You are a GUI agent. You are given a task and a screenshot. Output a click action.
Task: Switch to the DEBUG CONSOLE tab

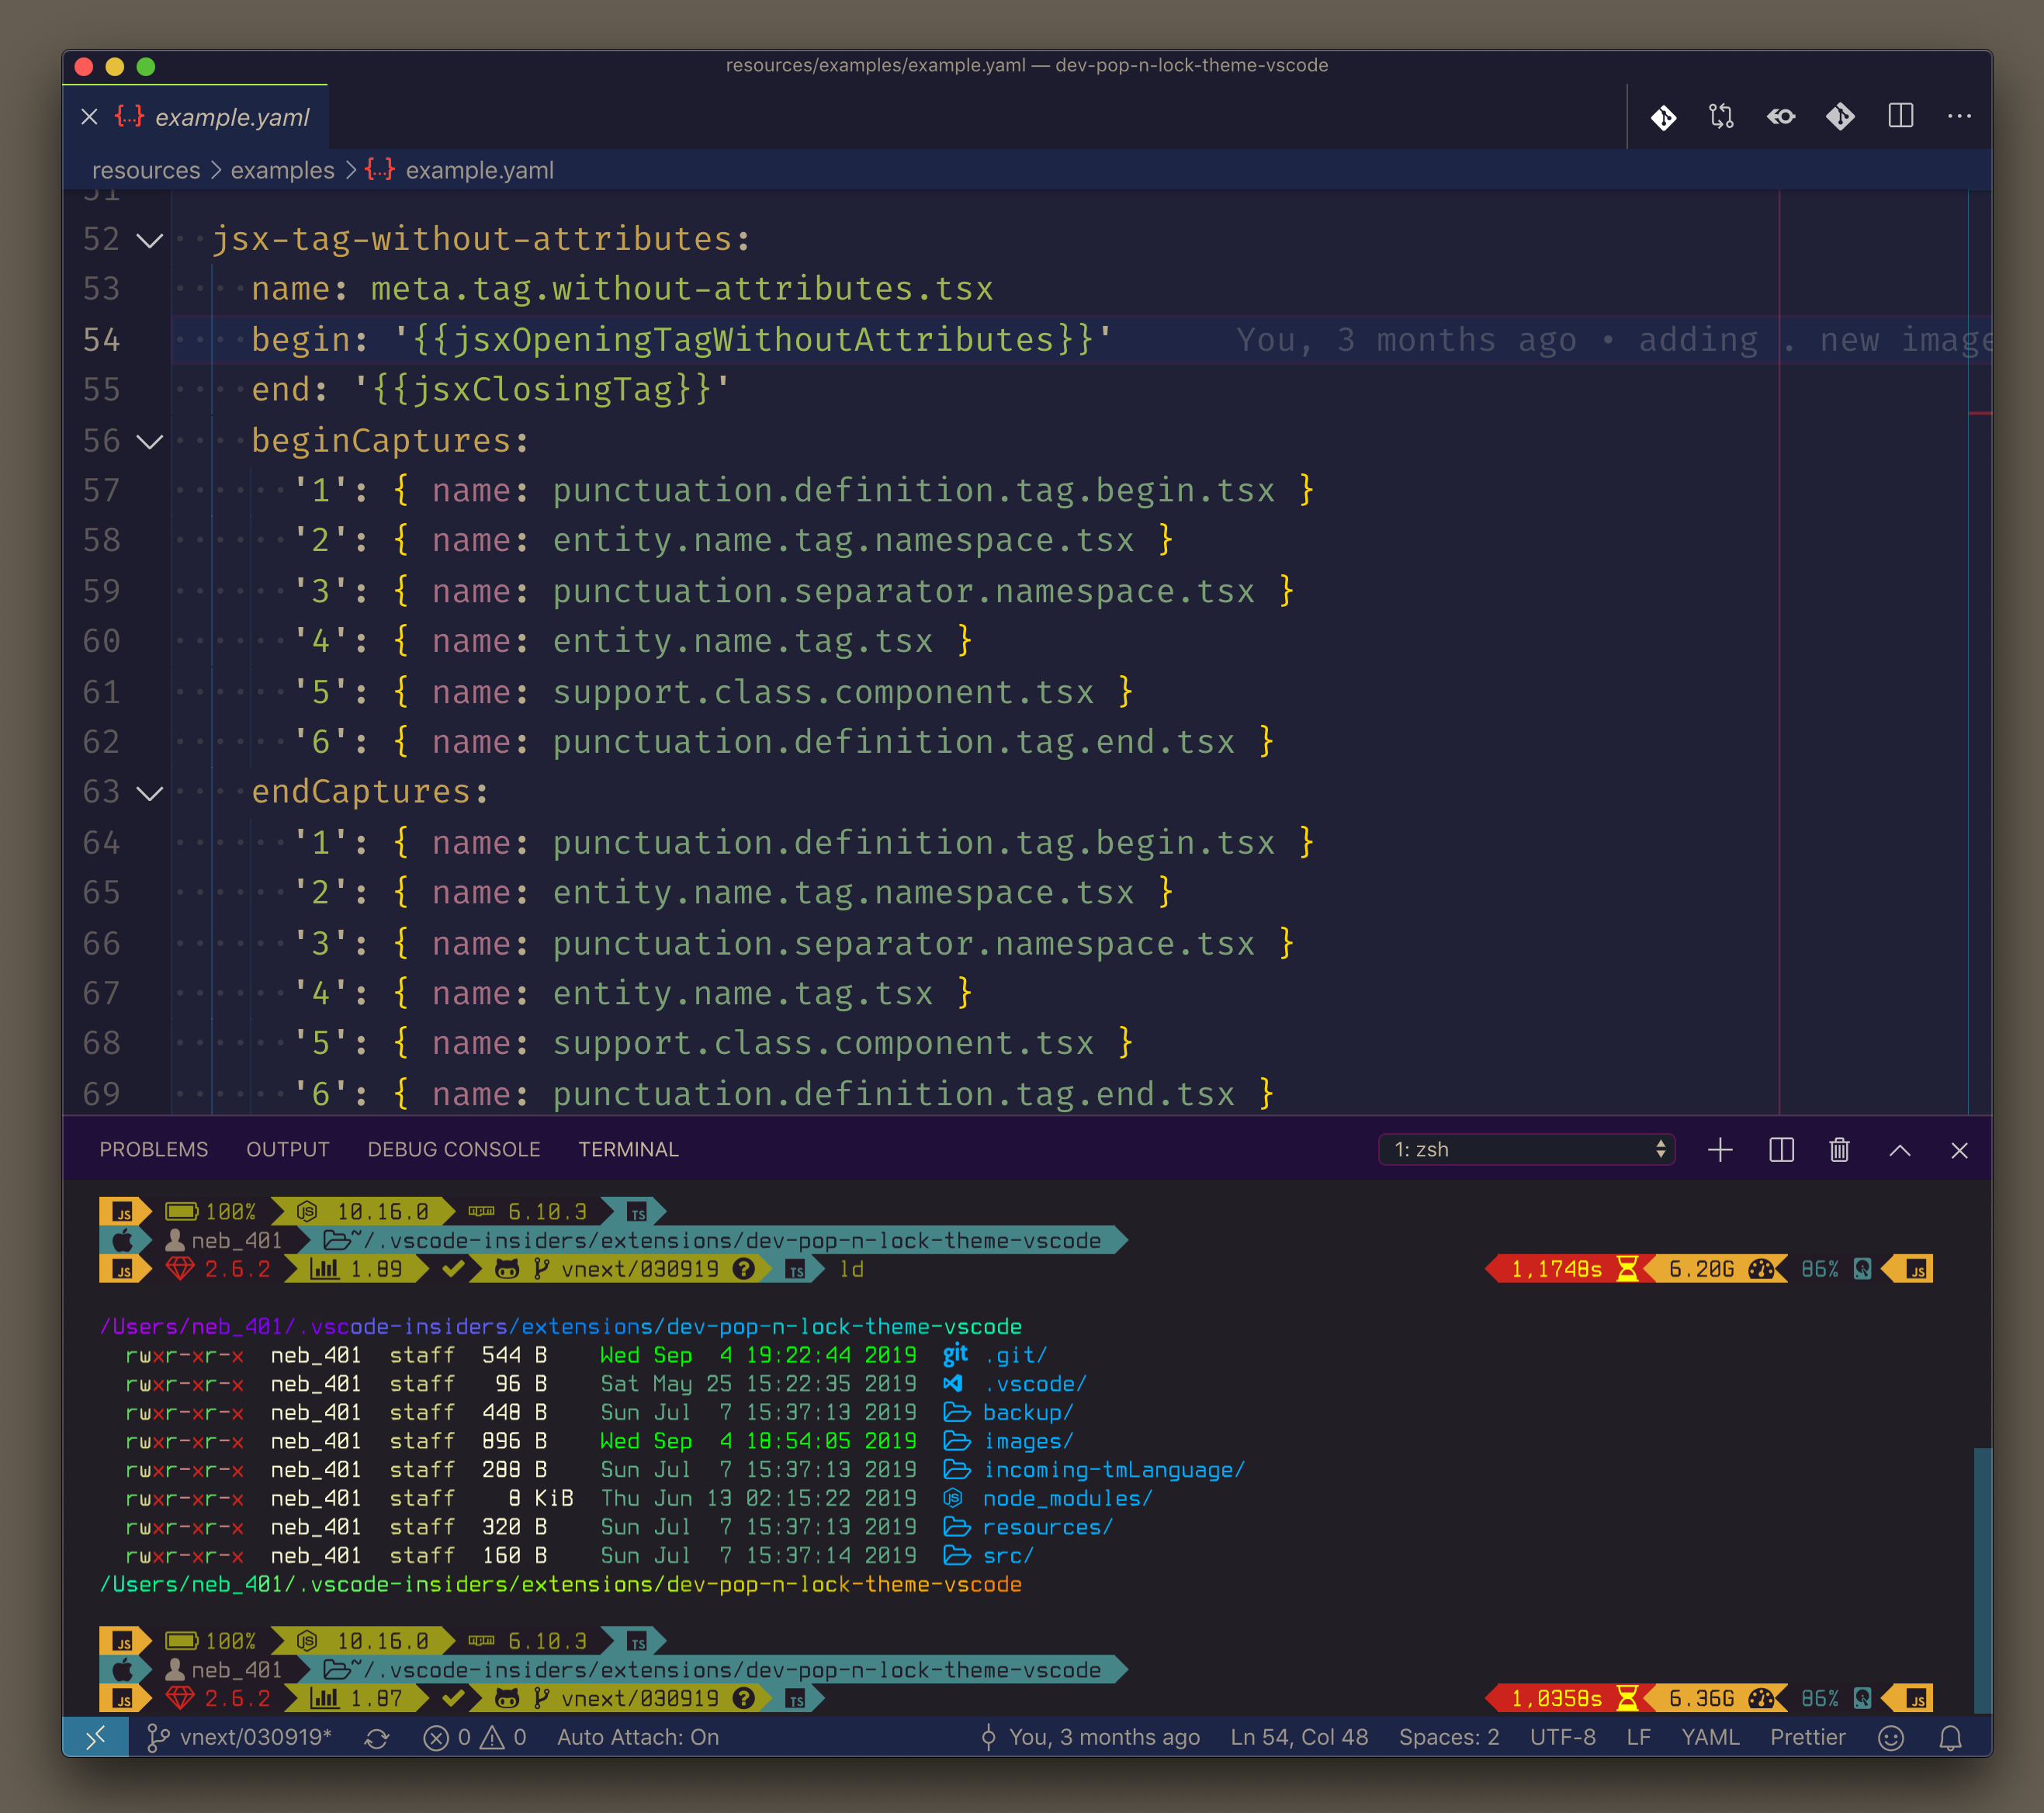[453, 1150]
